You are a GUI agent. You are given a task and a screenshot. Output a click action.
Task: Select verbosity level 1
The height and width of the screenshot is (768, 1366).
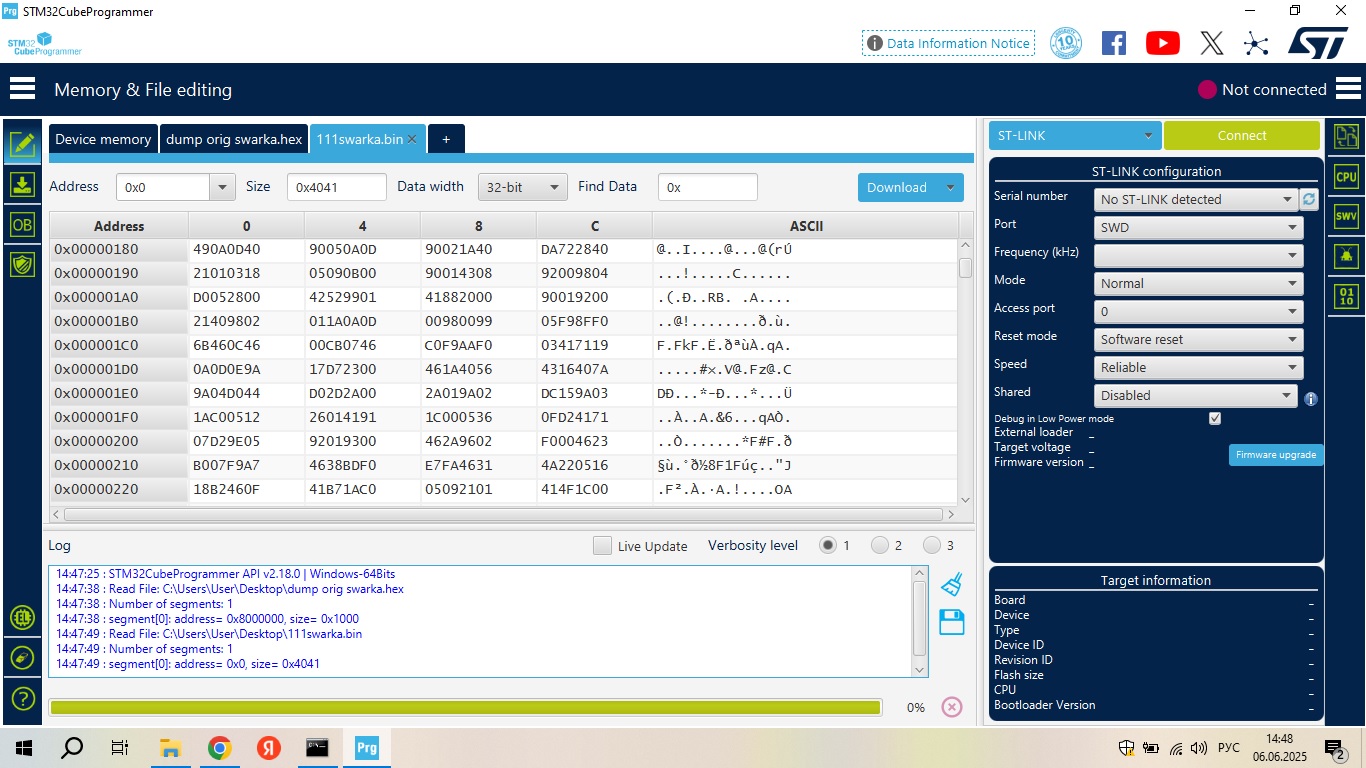pyautogui.click(x=827, y=545)
